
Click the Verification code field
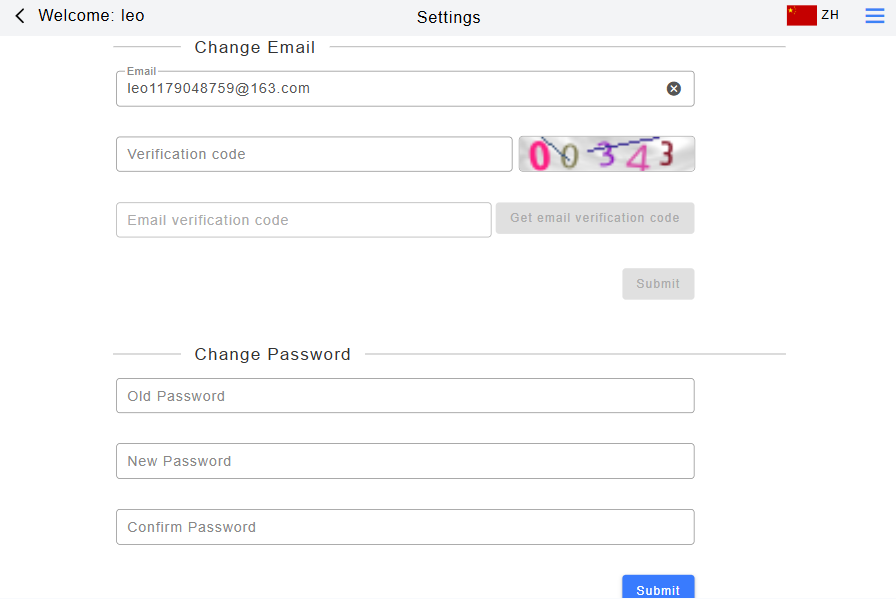click(314, 154)
